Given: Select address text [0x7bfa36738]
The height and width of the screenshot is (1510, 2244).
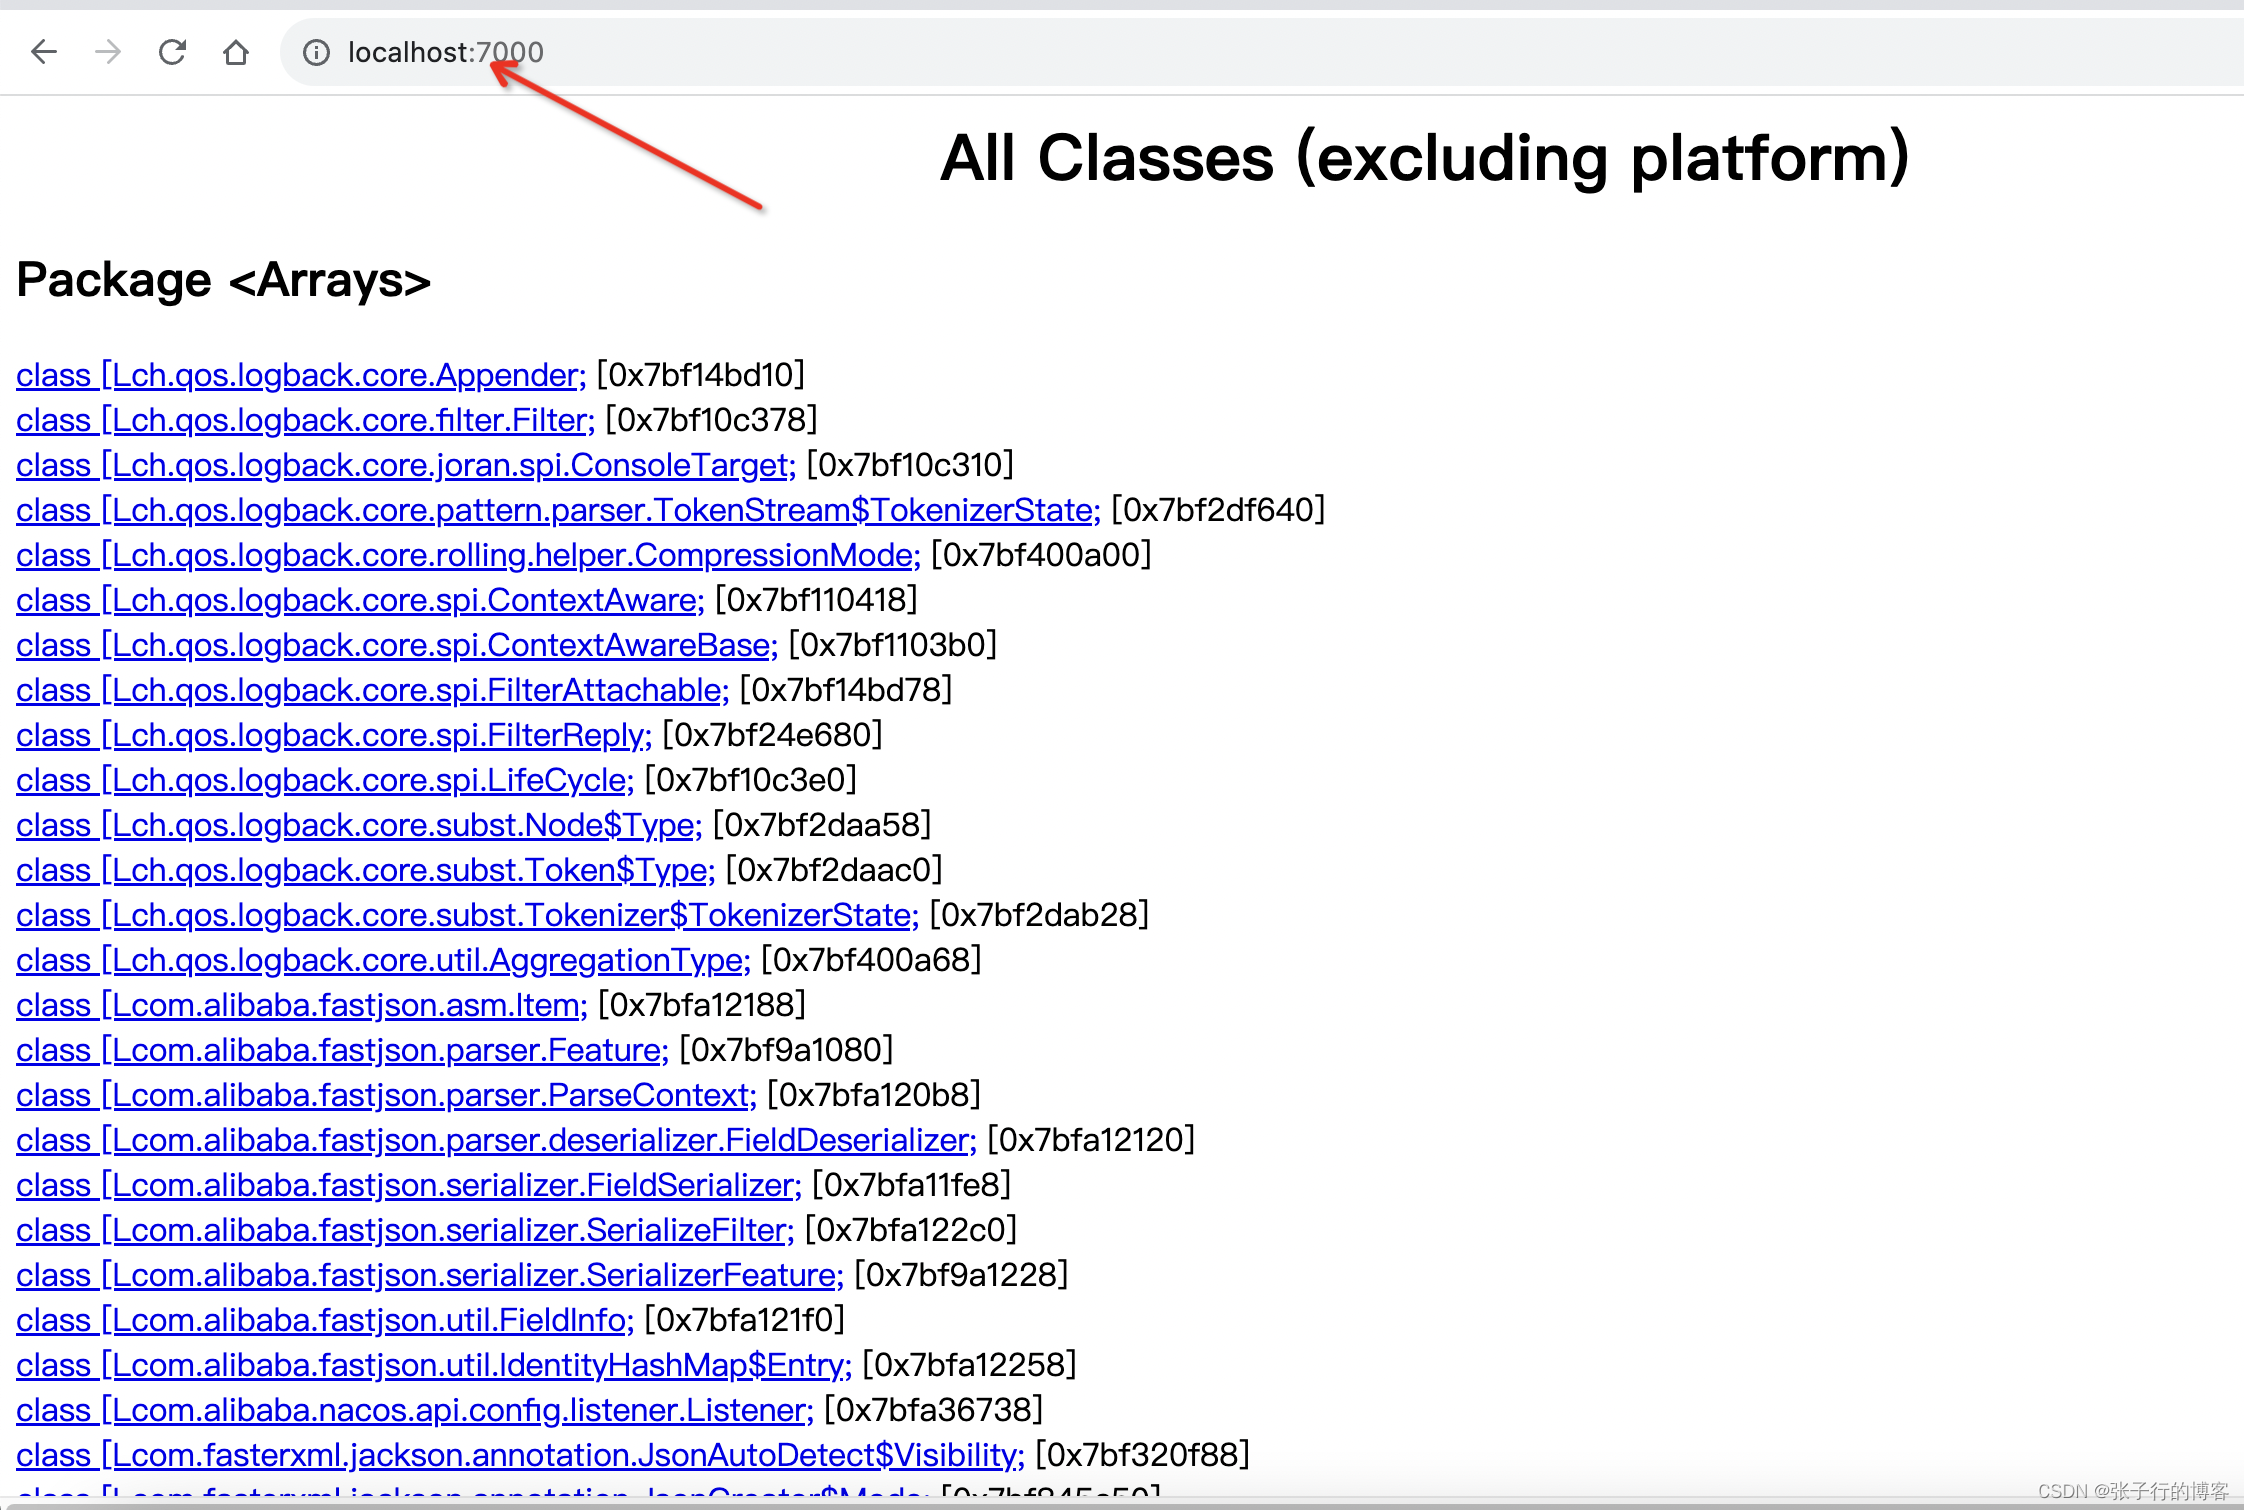Looking at the screenshot, I should point(934,1410).
